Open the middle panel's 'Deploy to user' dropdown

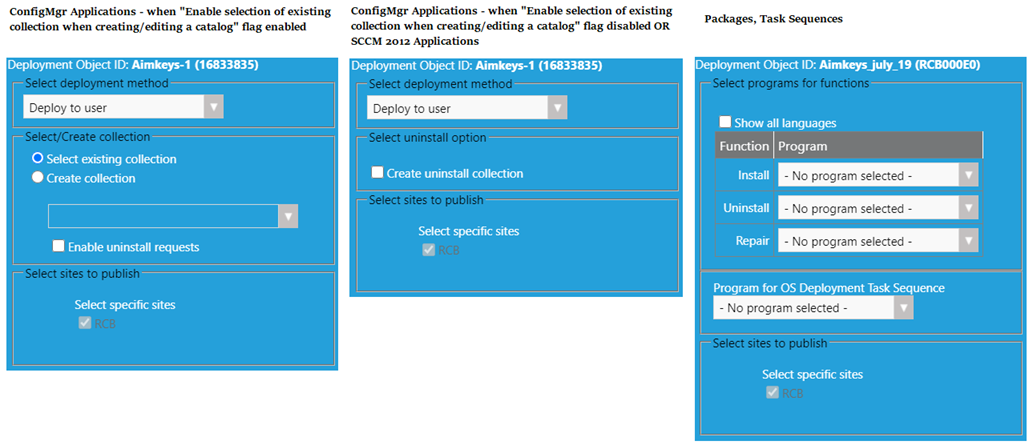pyautogui.click(x=466, y=108)
